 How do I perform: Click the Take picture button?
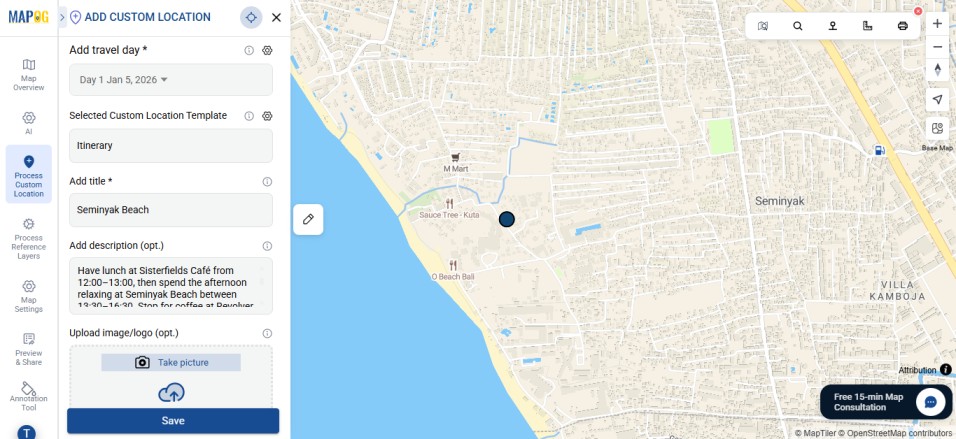171,363
